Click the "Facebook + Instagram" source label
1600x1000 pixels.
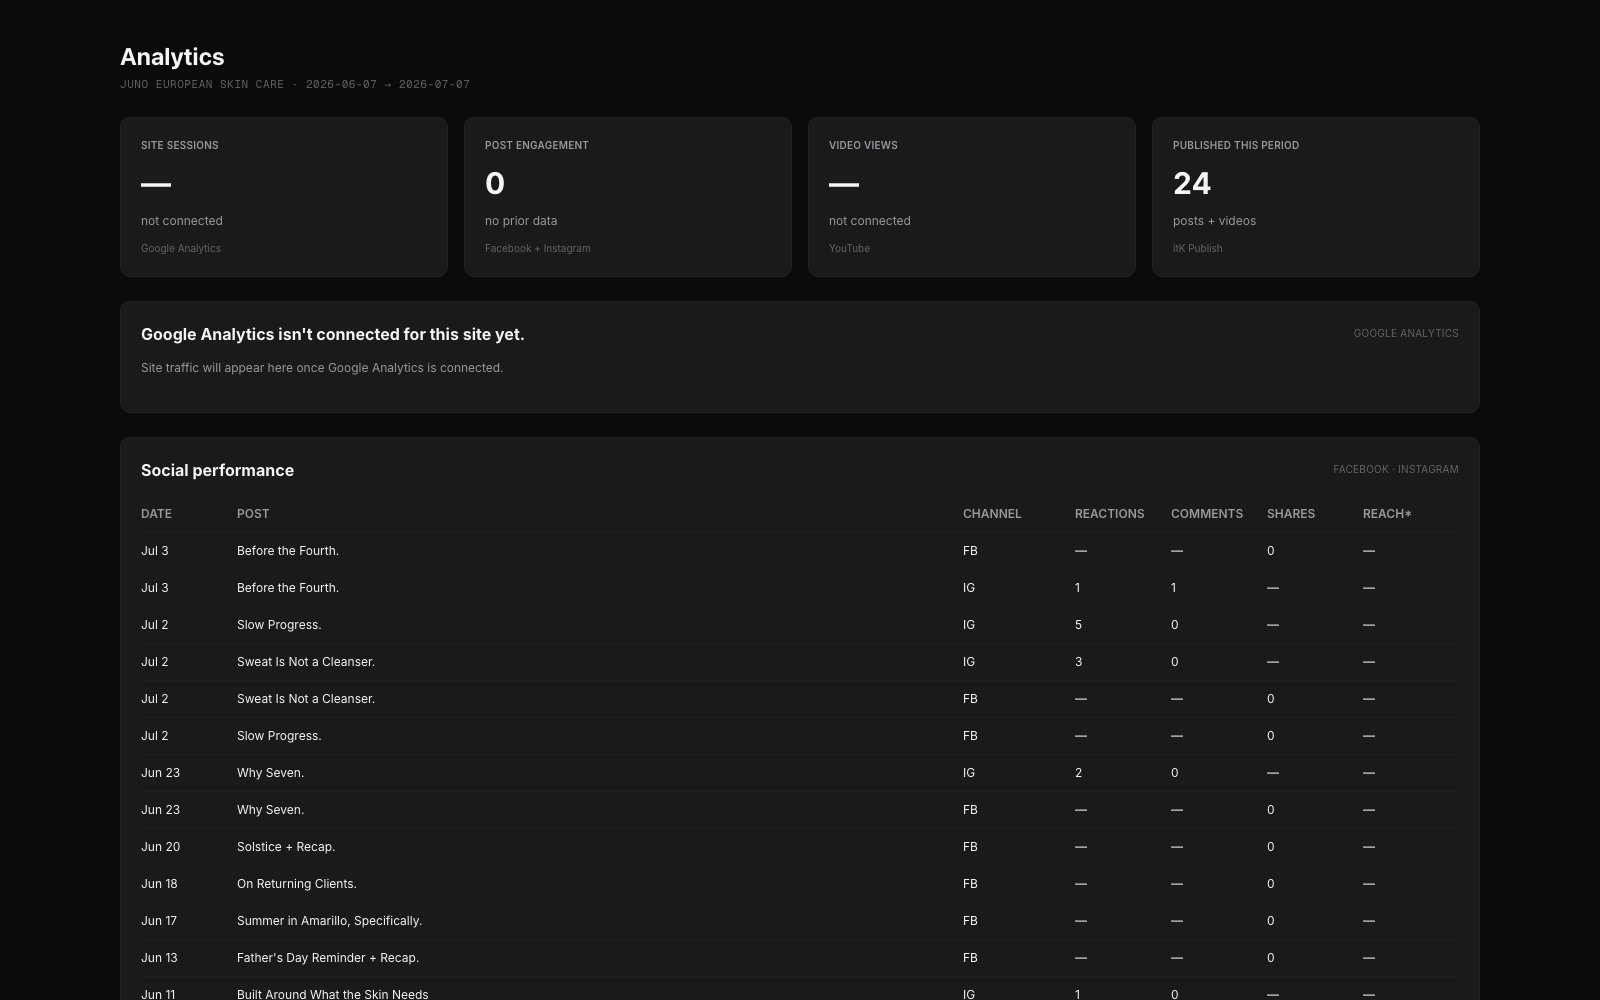(538, 248)
